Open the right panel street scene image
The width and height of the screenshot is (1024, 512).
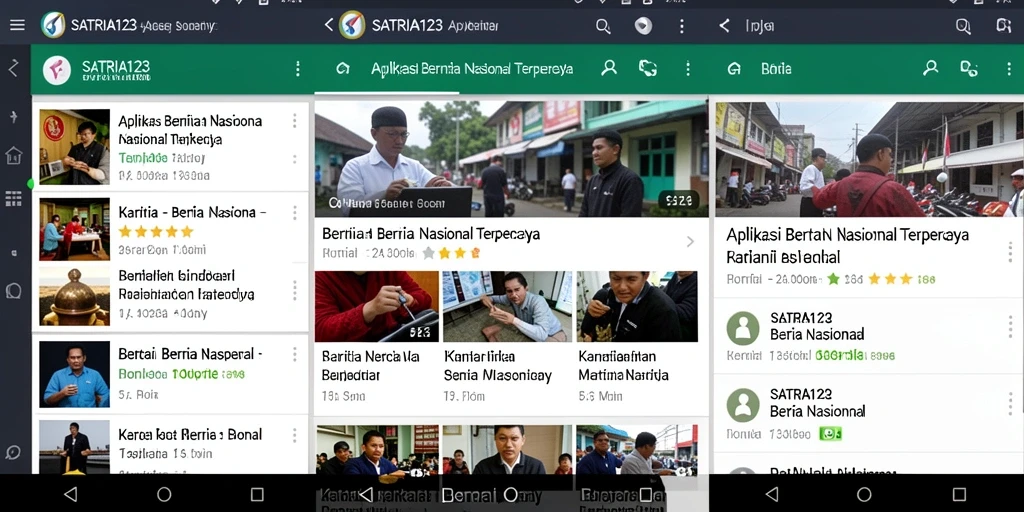tap(869, 159)
